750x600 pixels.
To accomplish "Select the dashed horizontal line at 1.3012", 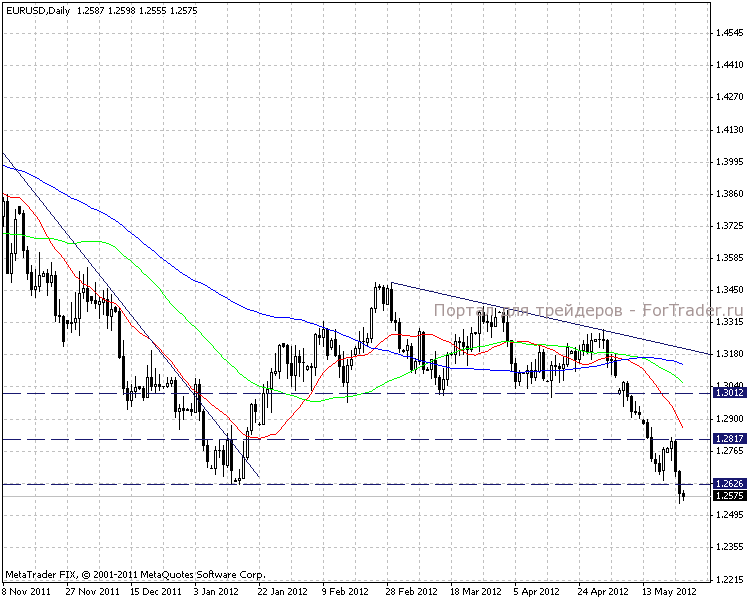I will point(356,393).
